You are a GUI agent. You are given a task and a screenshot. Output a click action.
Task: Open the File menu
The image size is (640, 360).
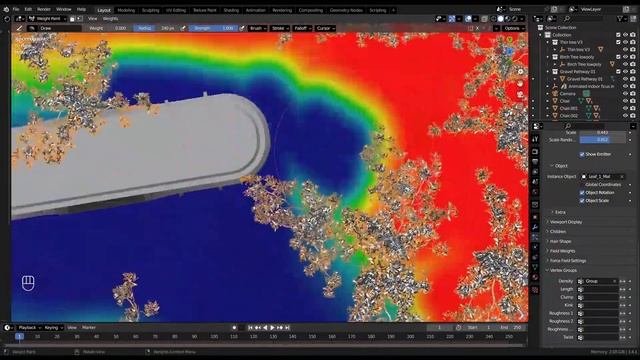pyautogui.click(x=16, y=9)
